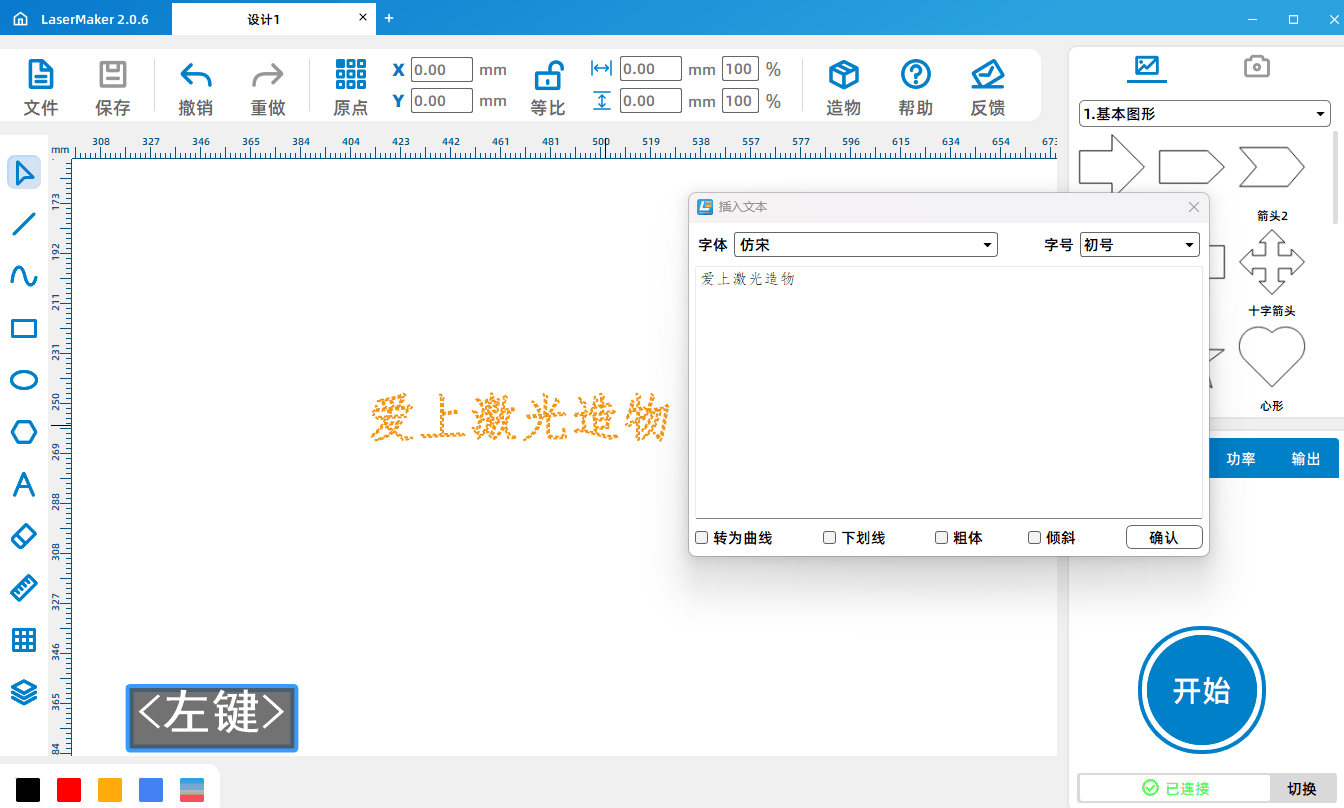Insert the chevron 箭头2 shape
1344x808 pixels.
coord(1272,167)
